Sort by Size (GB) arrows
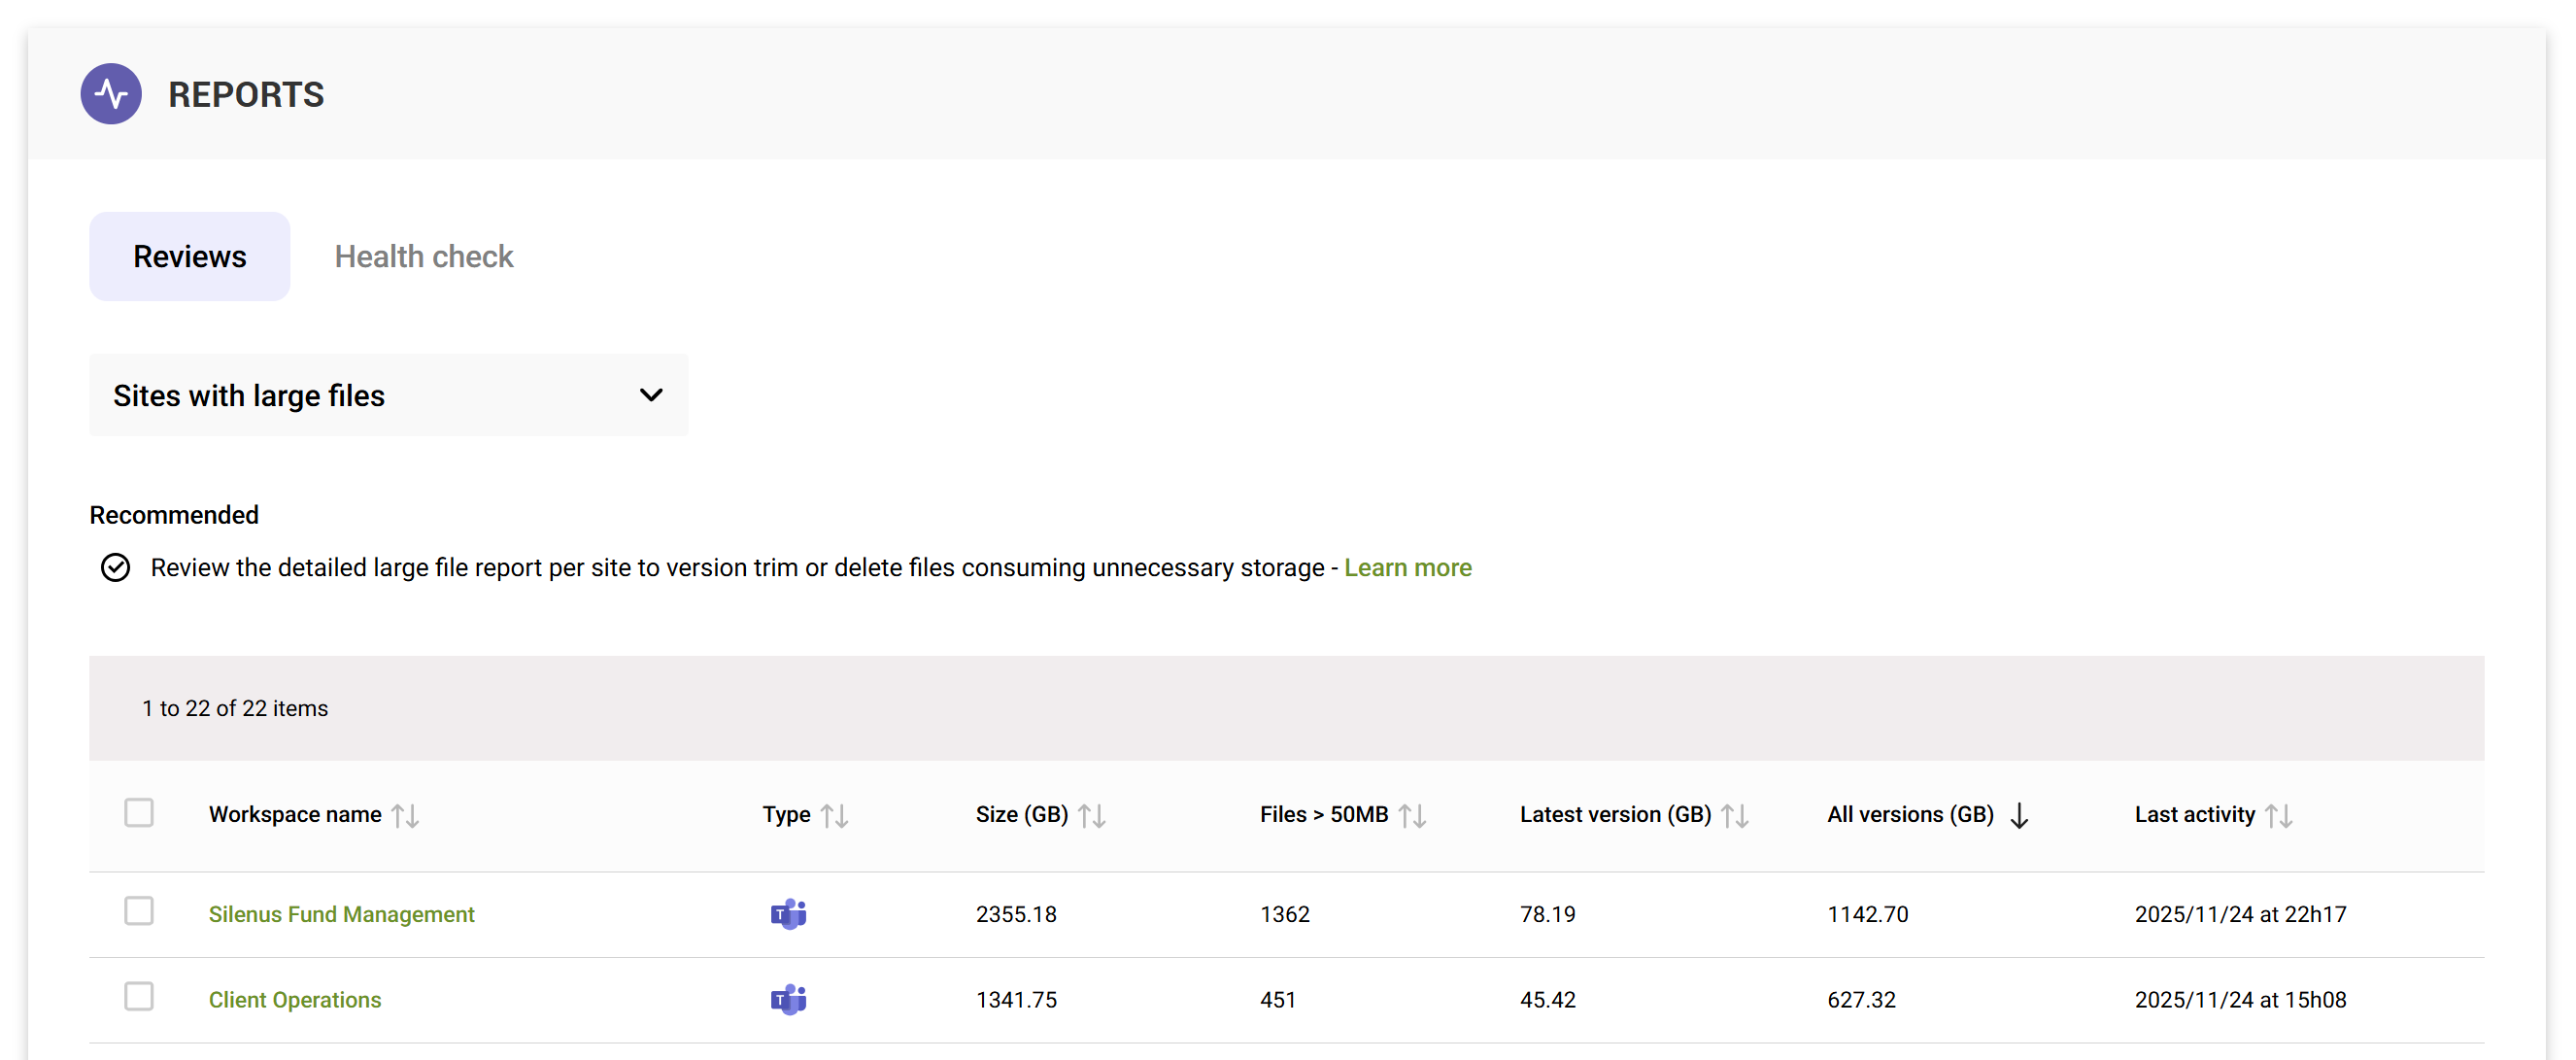The height and width of the screenshot is (1060, 2576). (1092, 815)
